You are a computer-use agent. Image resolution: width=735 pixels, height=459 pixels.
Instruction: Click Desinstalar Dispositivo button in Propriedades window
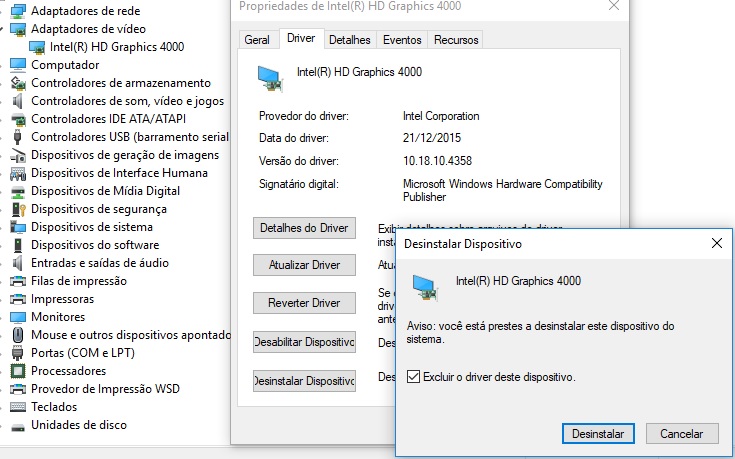click(304, 381)
